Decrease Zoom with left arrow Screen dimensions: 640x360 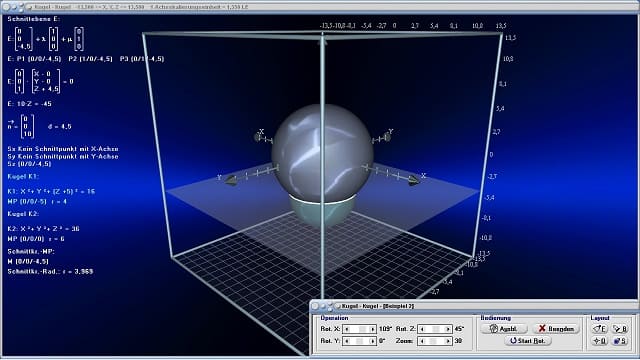tap(422, 341)
